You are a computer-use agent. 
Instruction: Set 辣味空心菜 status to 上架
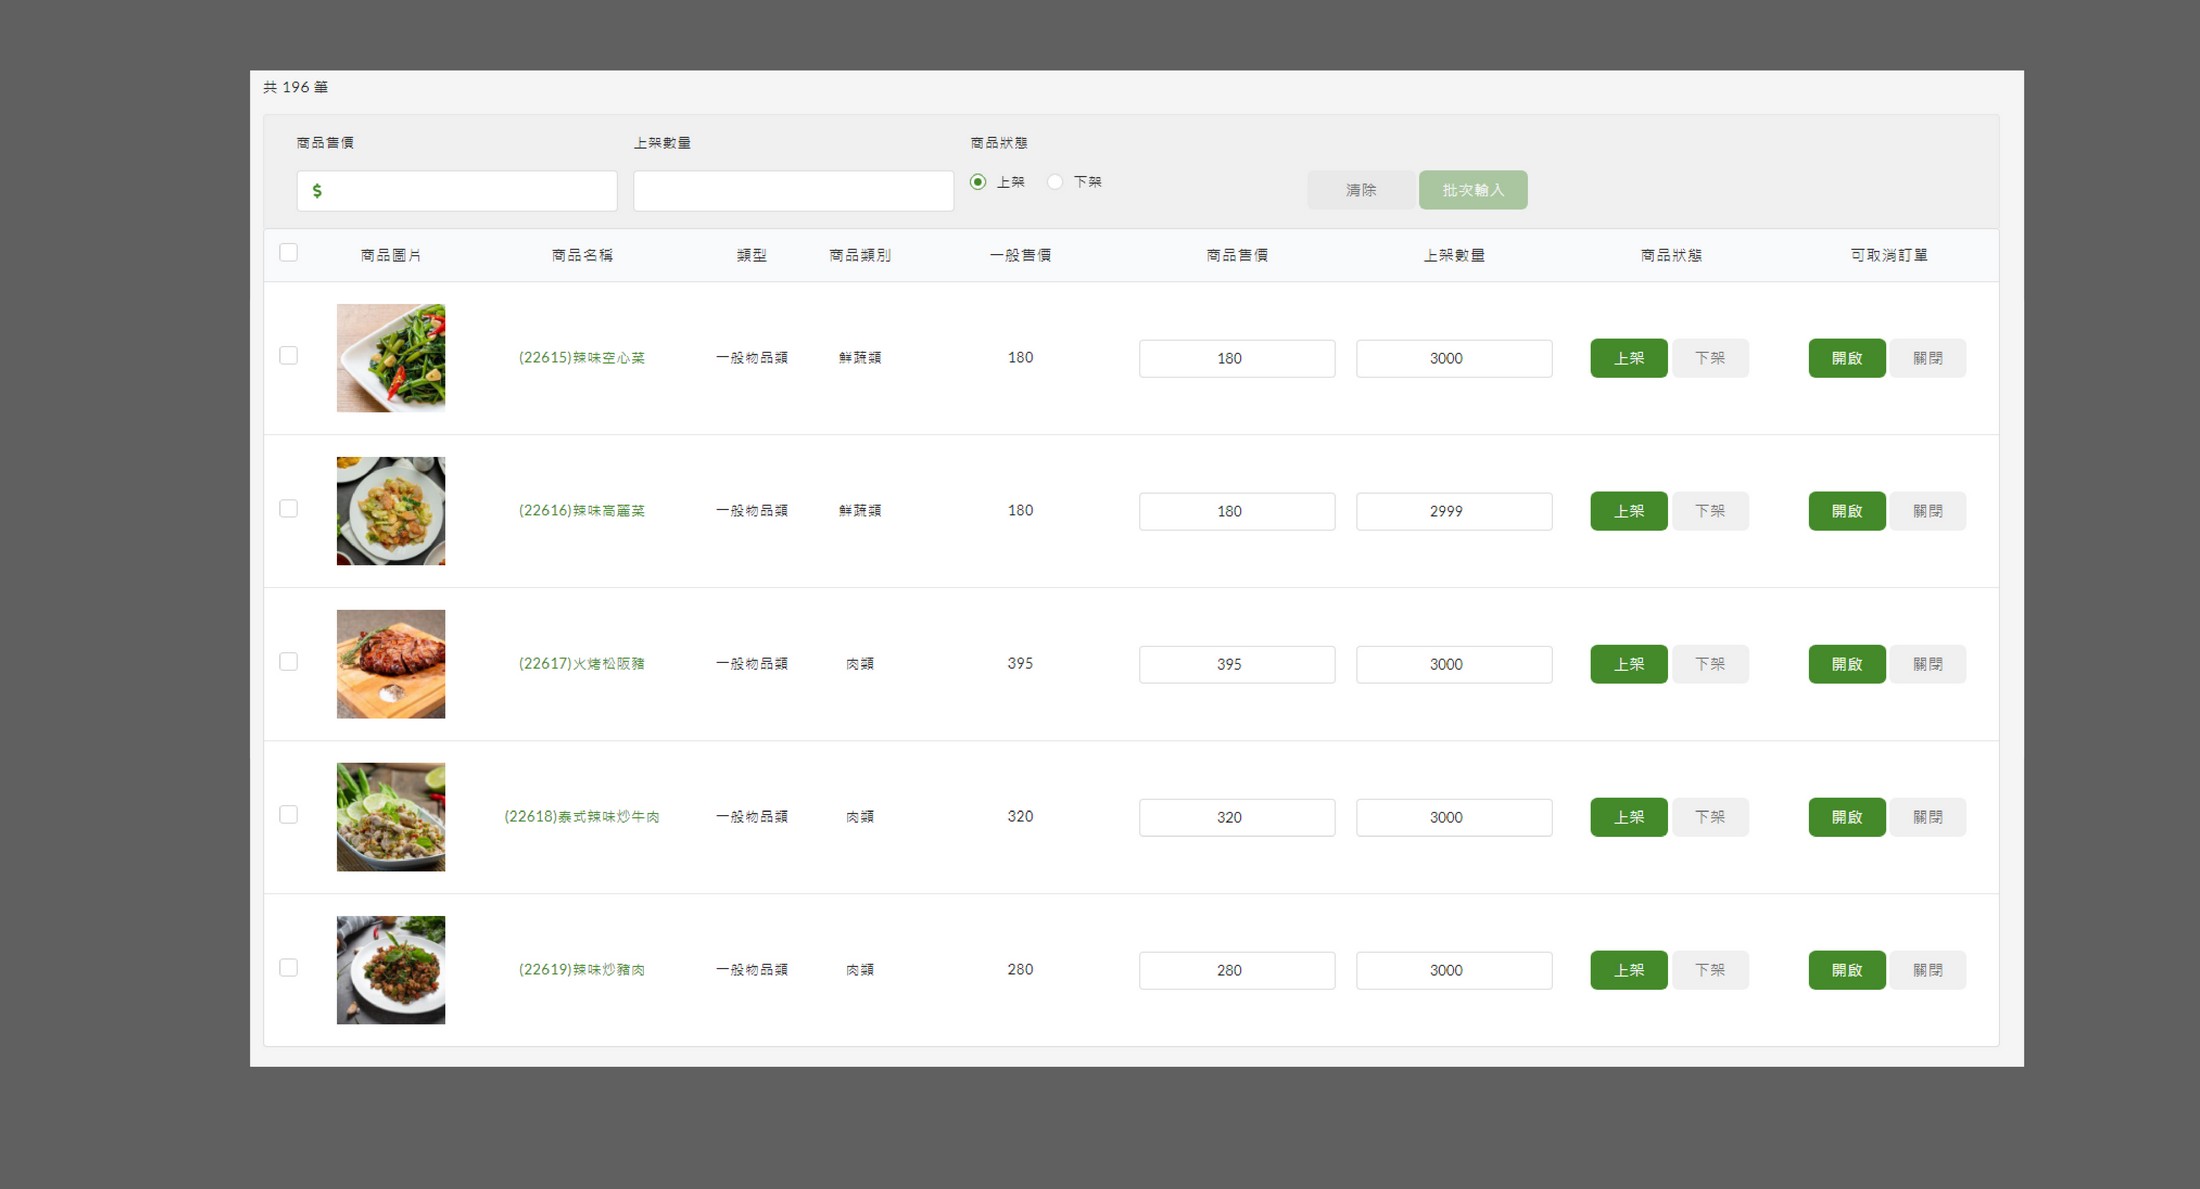[1629, 358]
